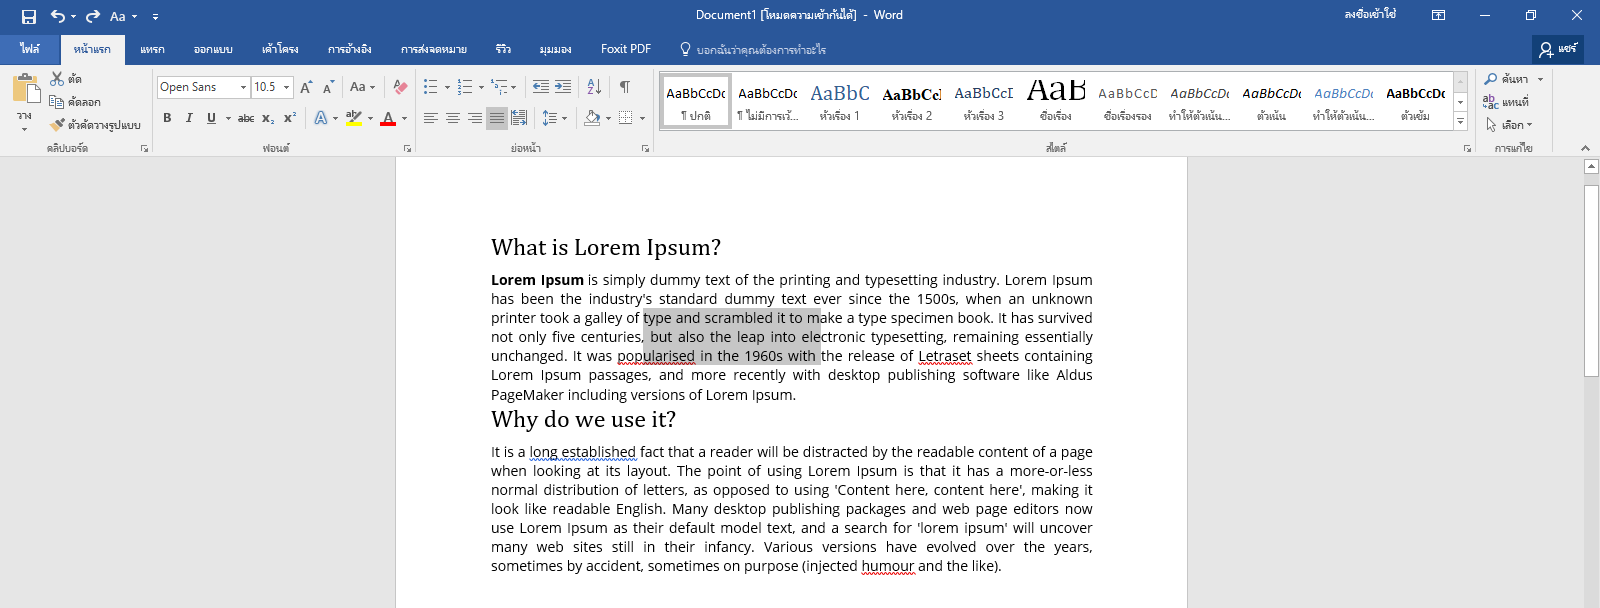1600x608 pixels.
Task: Click the Grow Font size icon
Action: click(x=306, y=87)
